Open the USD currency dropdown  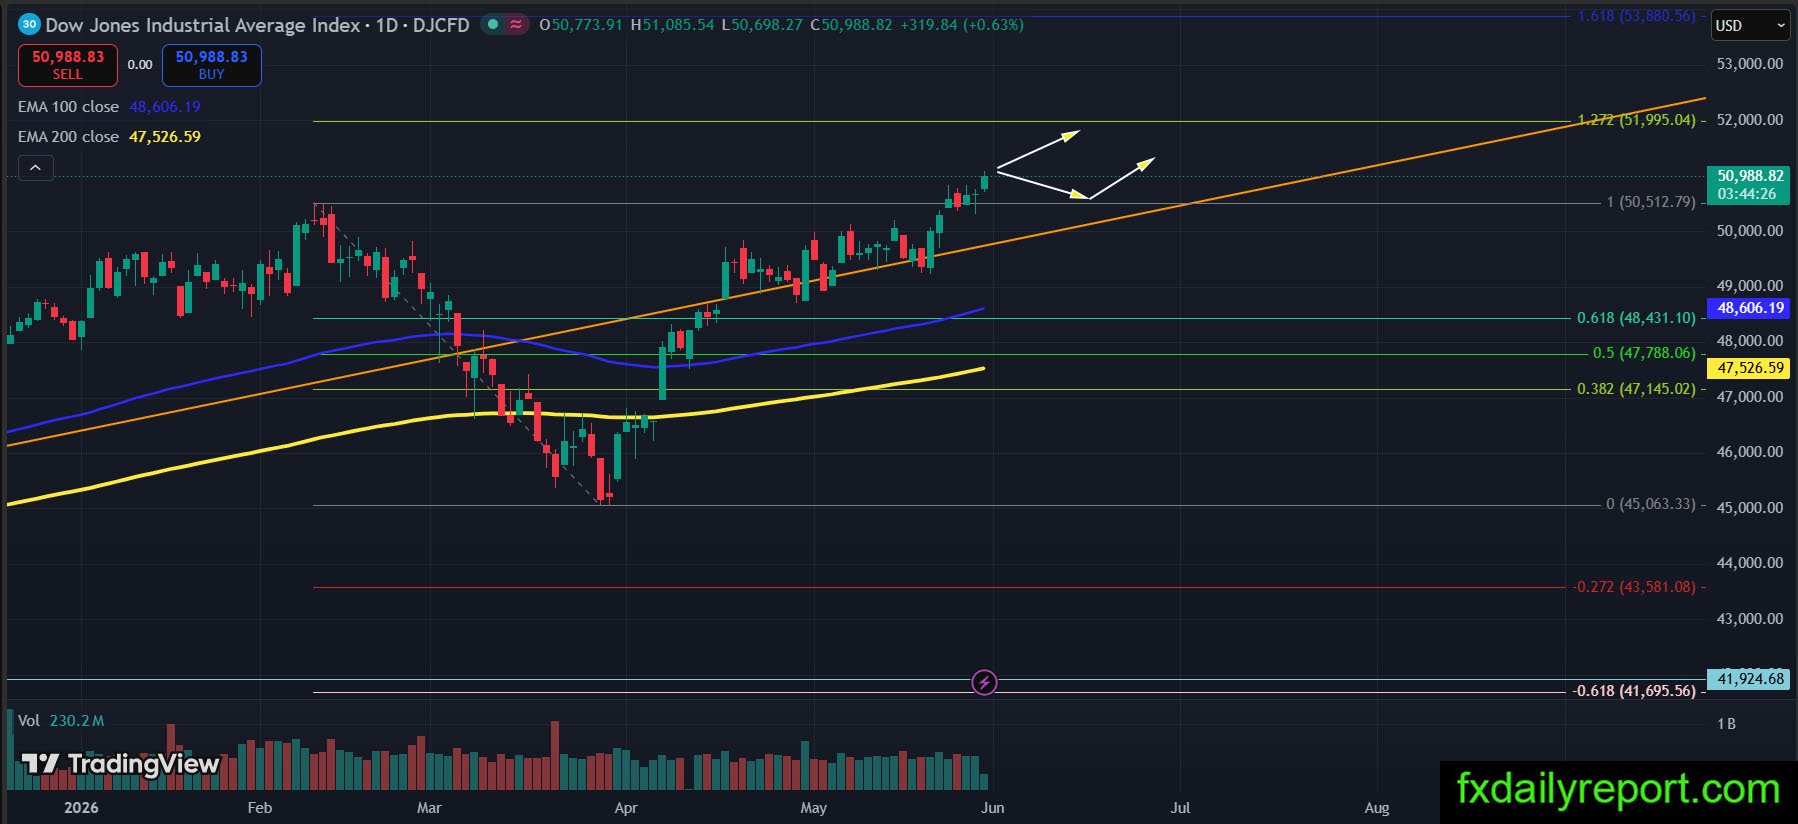point(1751,26)
